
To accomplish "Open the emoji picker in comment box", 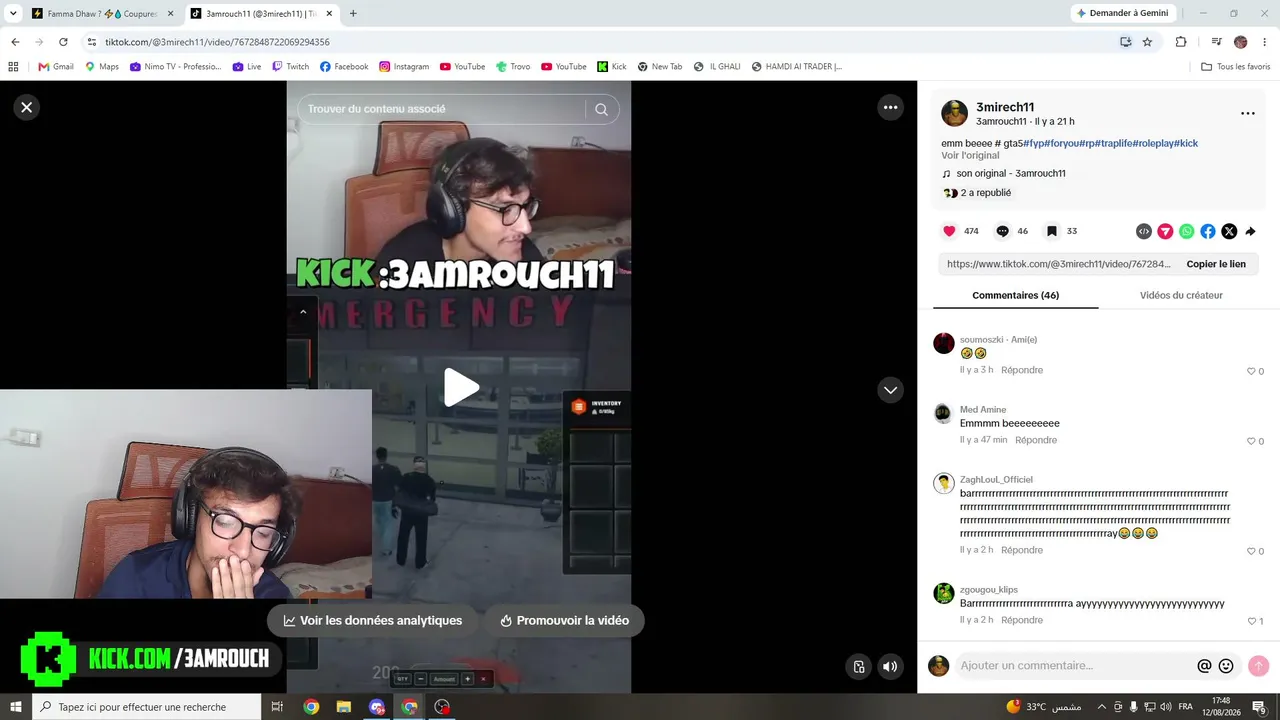I will [1226, 666].
